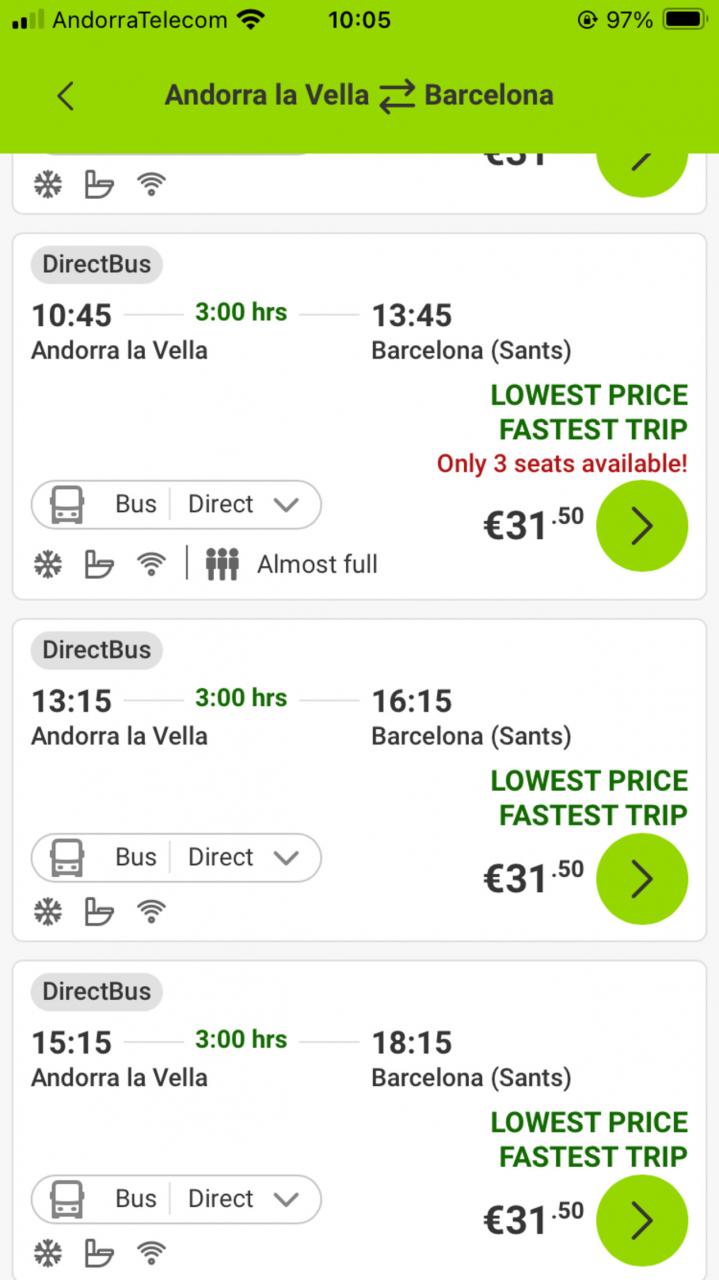
Task: Select the 10:45 trip green arrow button
Action: coord(641,526)
